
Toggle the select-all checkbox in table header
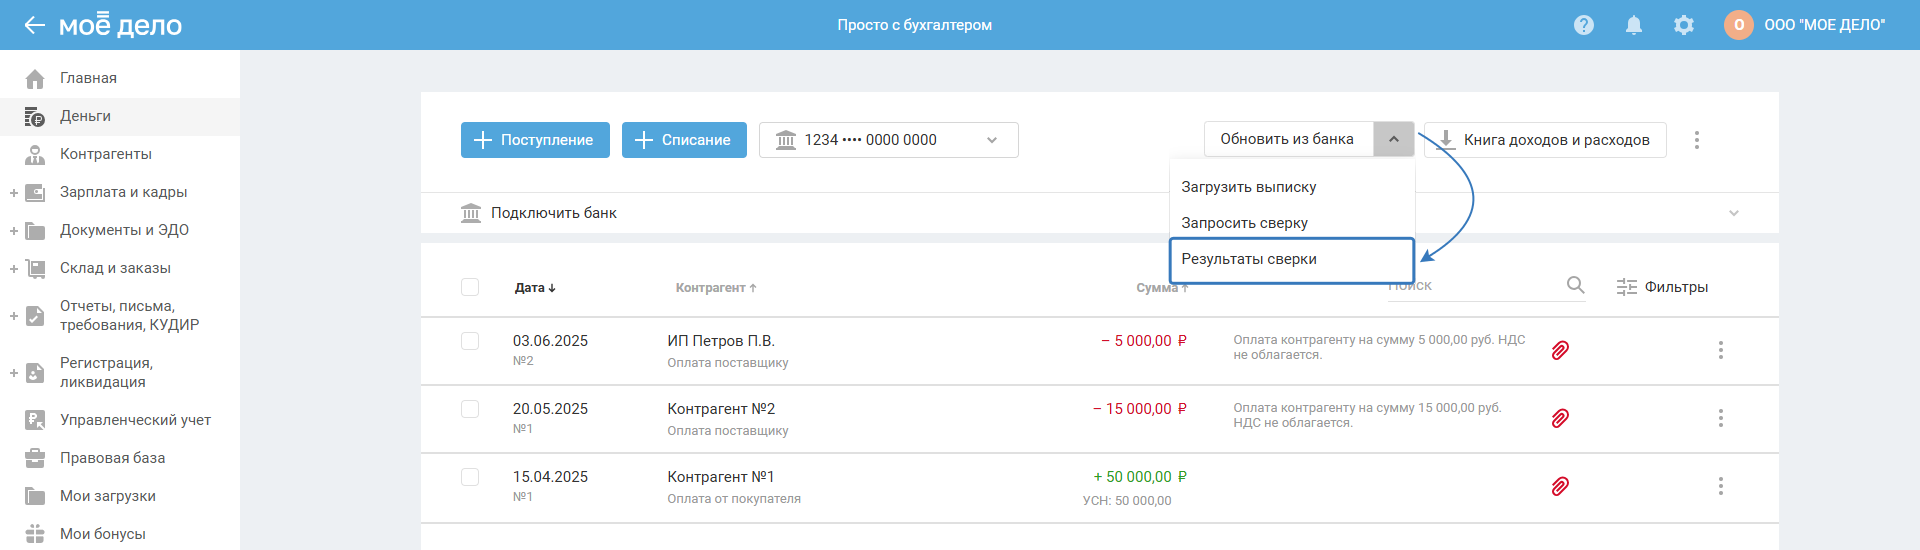(x=470, y=287)
